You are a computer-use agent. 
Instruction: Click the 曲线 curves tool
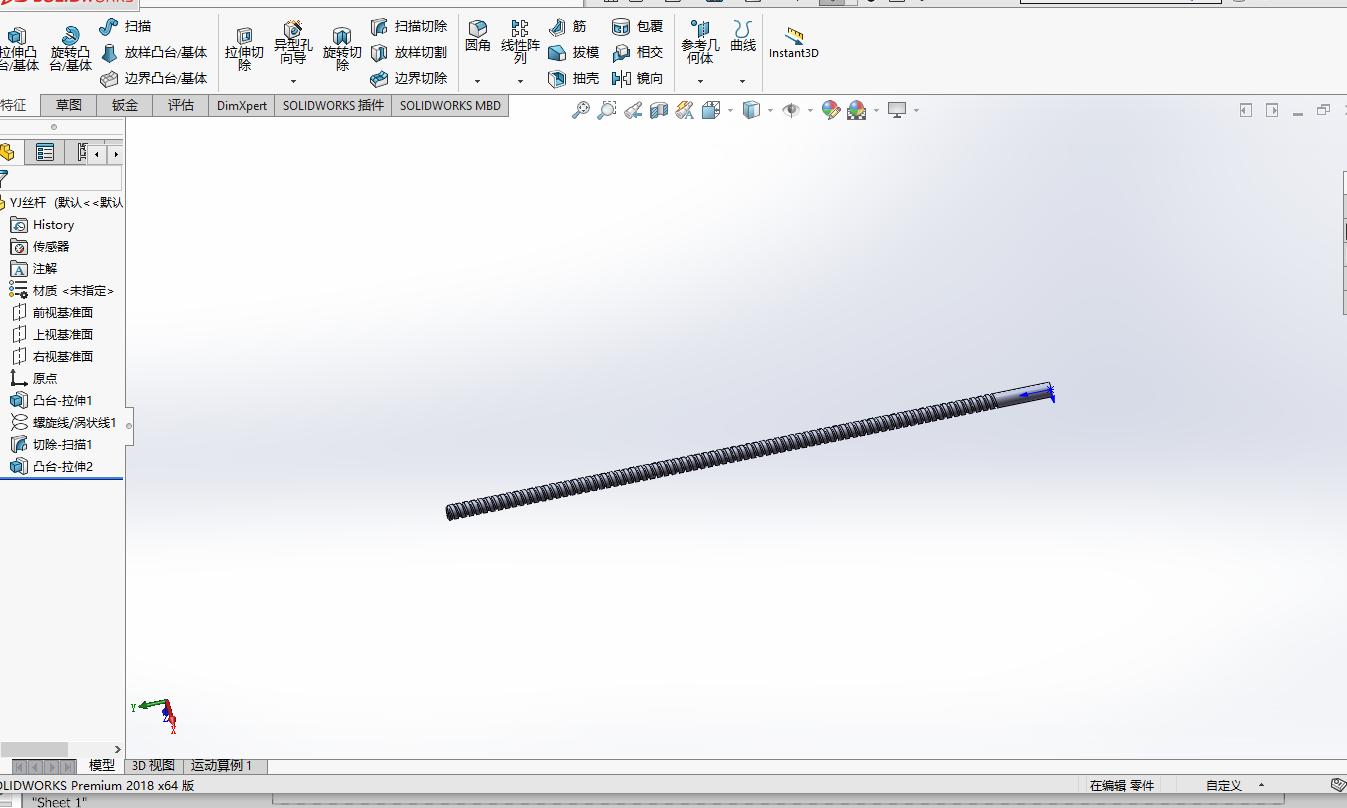743,36
